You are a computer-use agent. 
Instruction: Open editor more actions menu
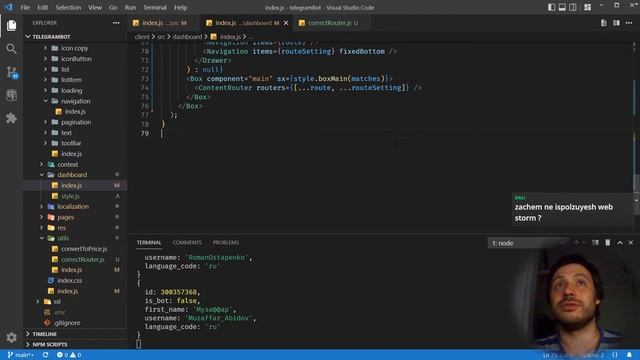point(629,23)
